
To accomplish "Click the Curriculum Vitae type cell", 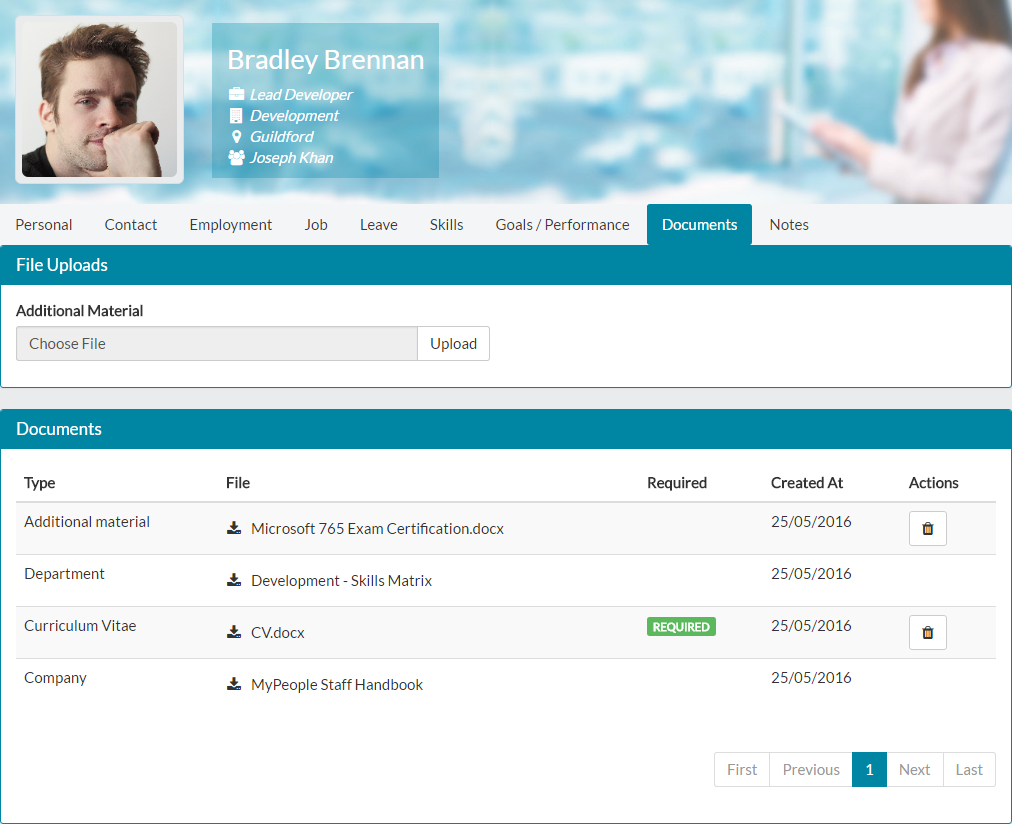I will (80, 626).
